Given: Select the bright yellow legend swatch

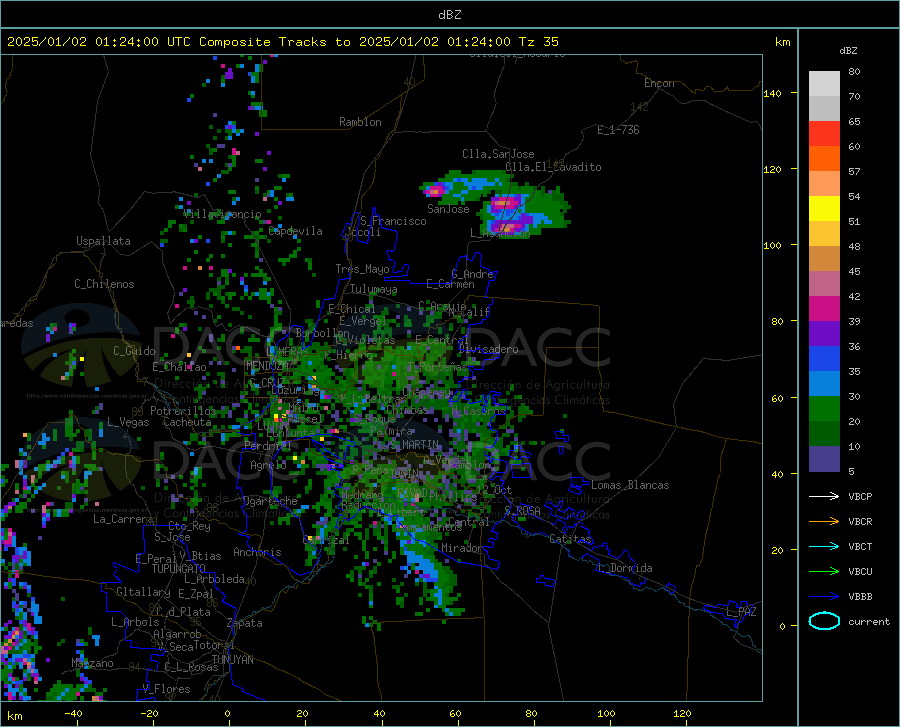Looking at the screenshot, I should point(824,208).
